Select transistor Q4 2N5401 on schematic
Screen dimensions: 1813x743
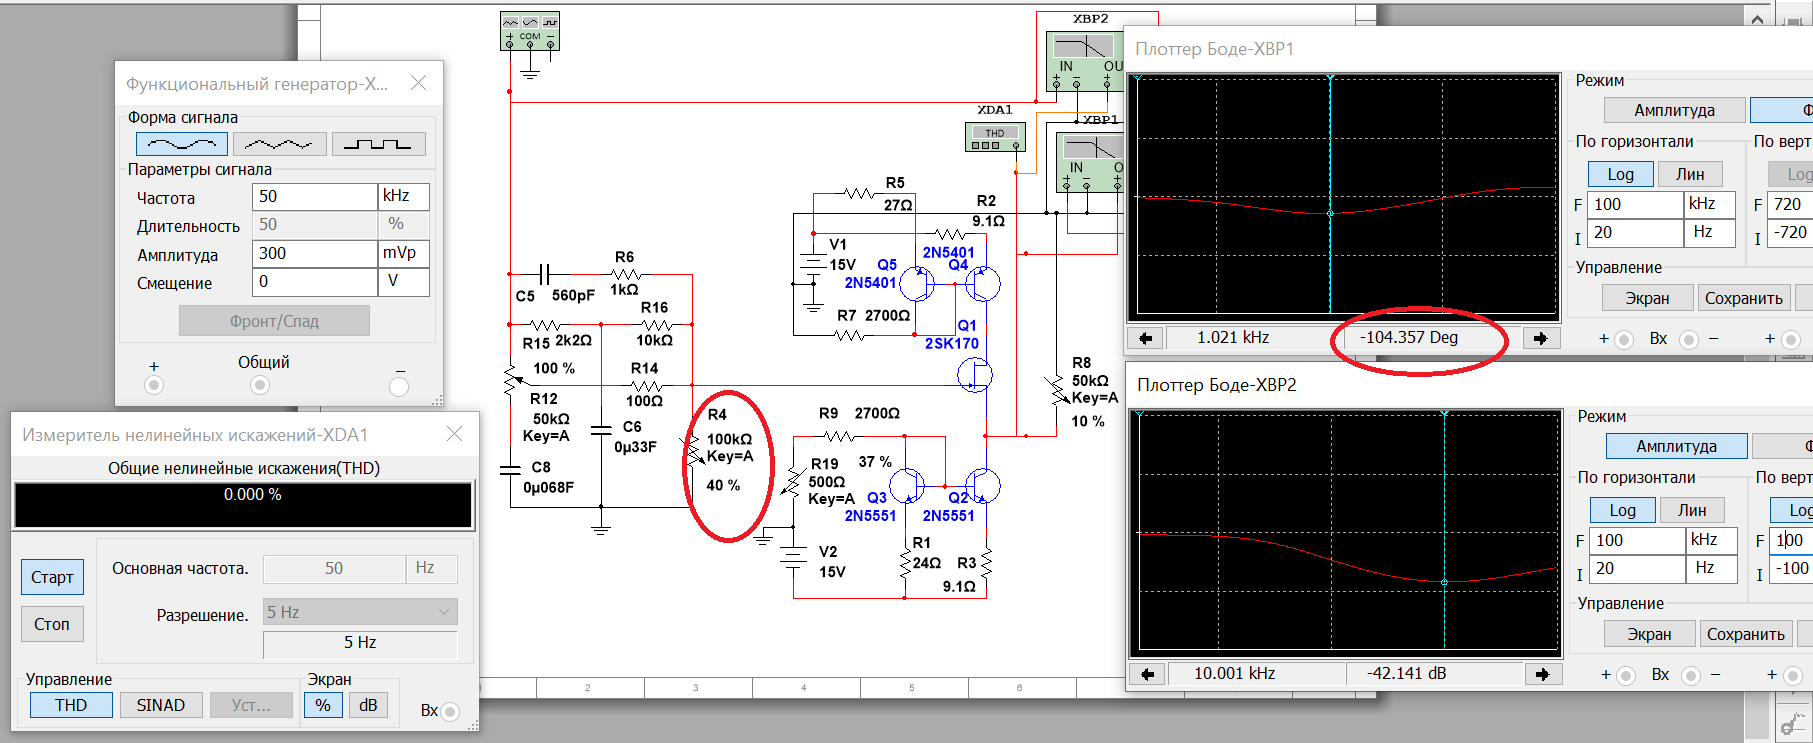click(x=983, y=284)
